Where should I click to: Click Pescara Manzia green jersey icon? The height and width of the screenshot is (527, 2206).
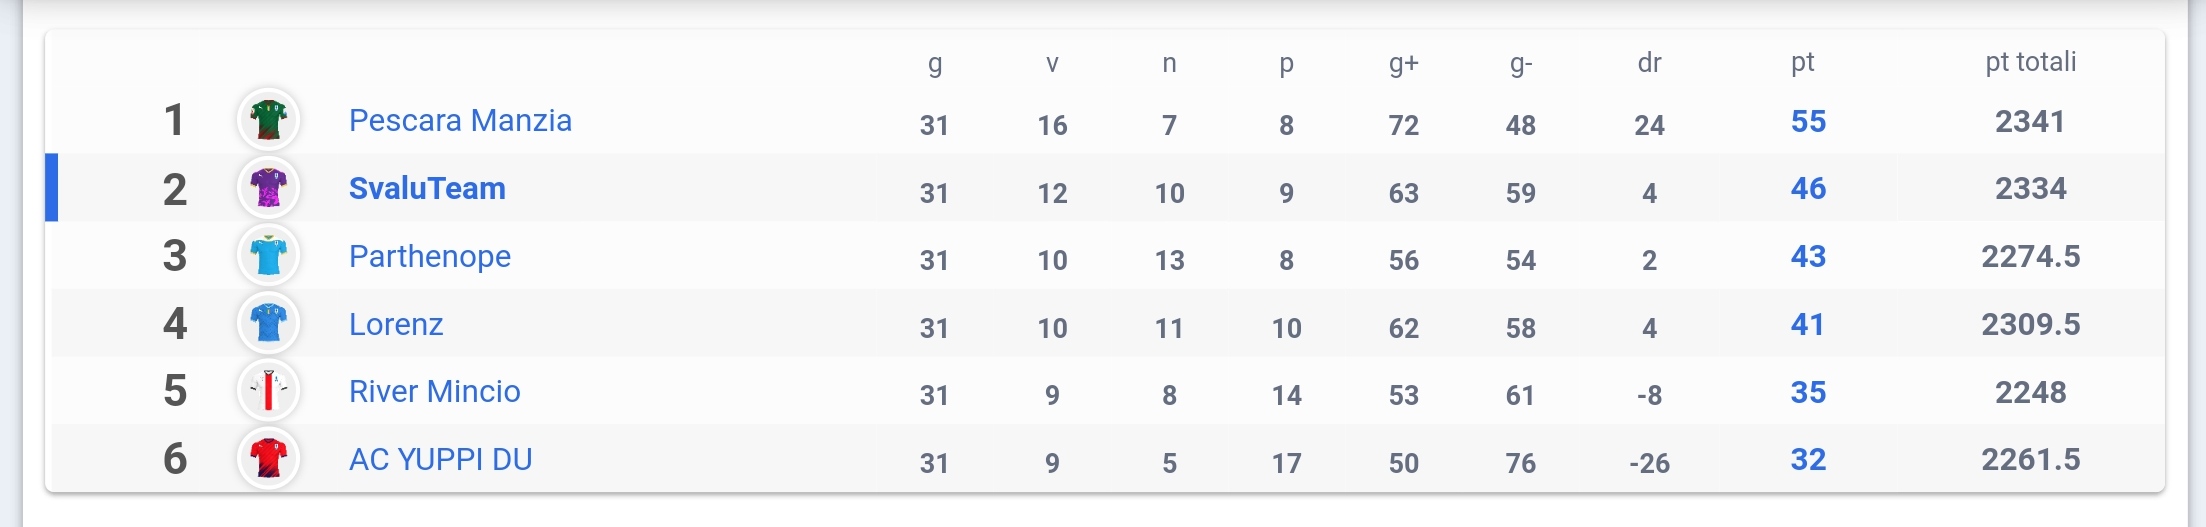tap(268, 120)
